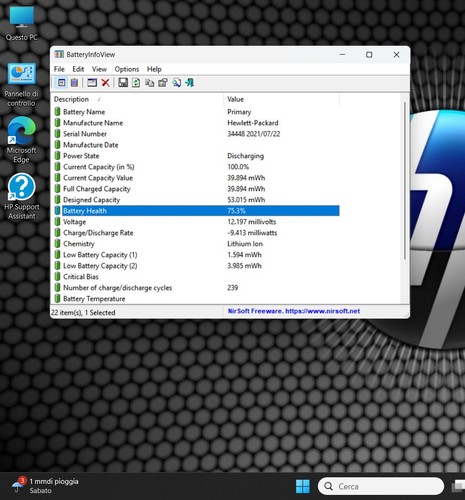The width and height of the screenshot is (465, 500).
Task: Select the Chemistry row
Action: coord(197,244)
